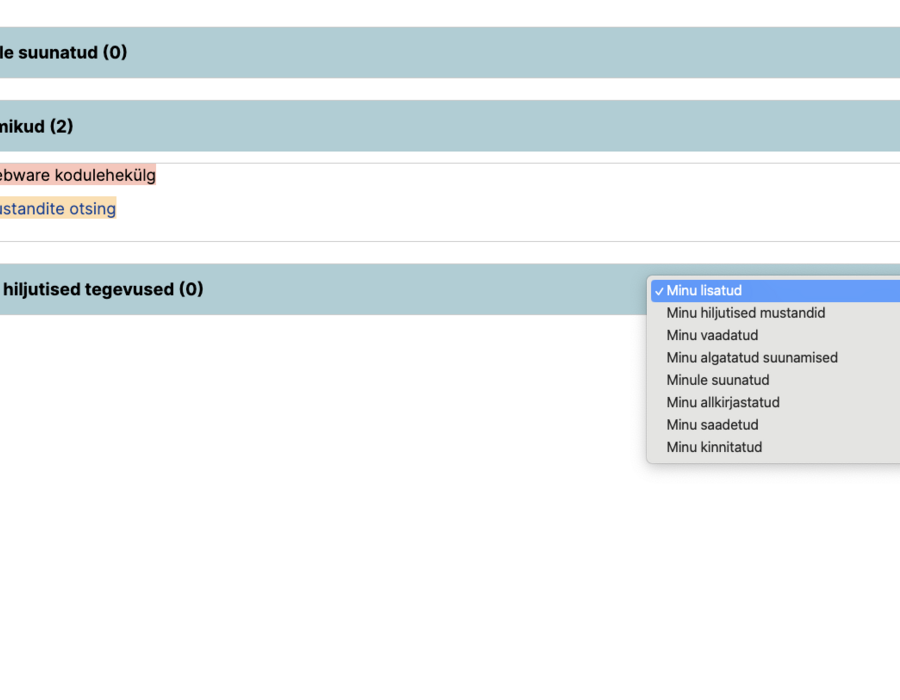900x700 pixels.
Task: Select 'Minu lisatud' dropdown option
Action: point(775,291)
